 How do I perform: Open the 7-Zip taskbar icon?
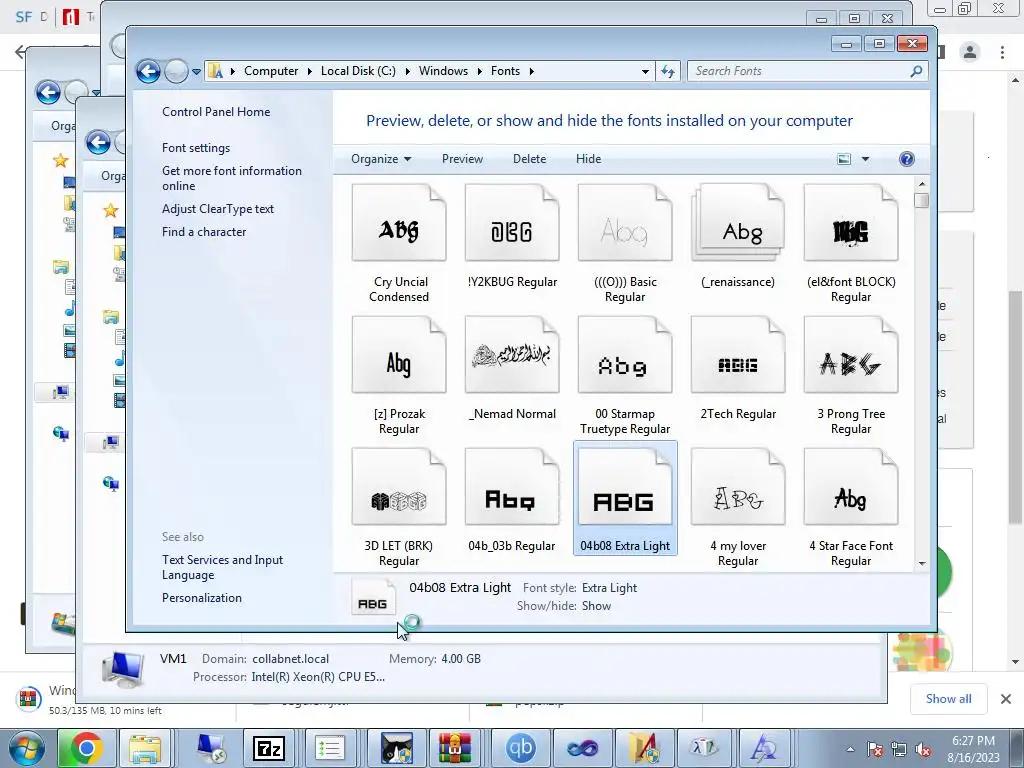268,748
